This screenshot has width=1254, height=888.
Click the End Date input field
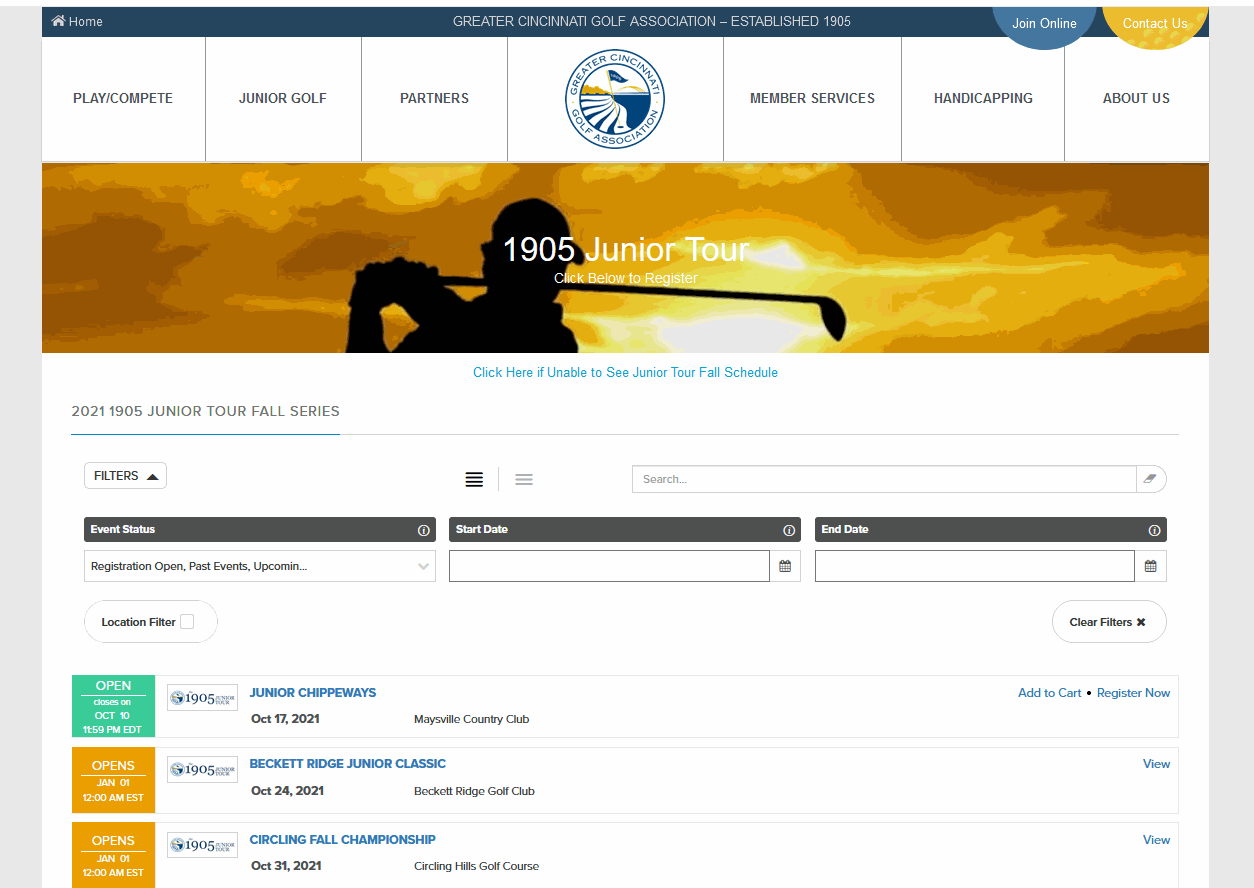coord(975,566)
